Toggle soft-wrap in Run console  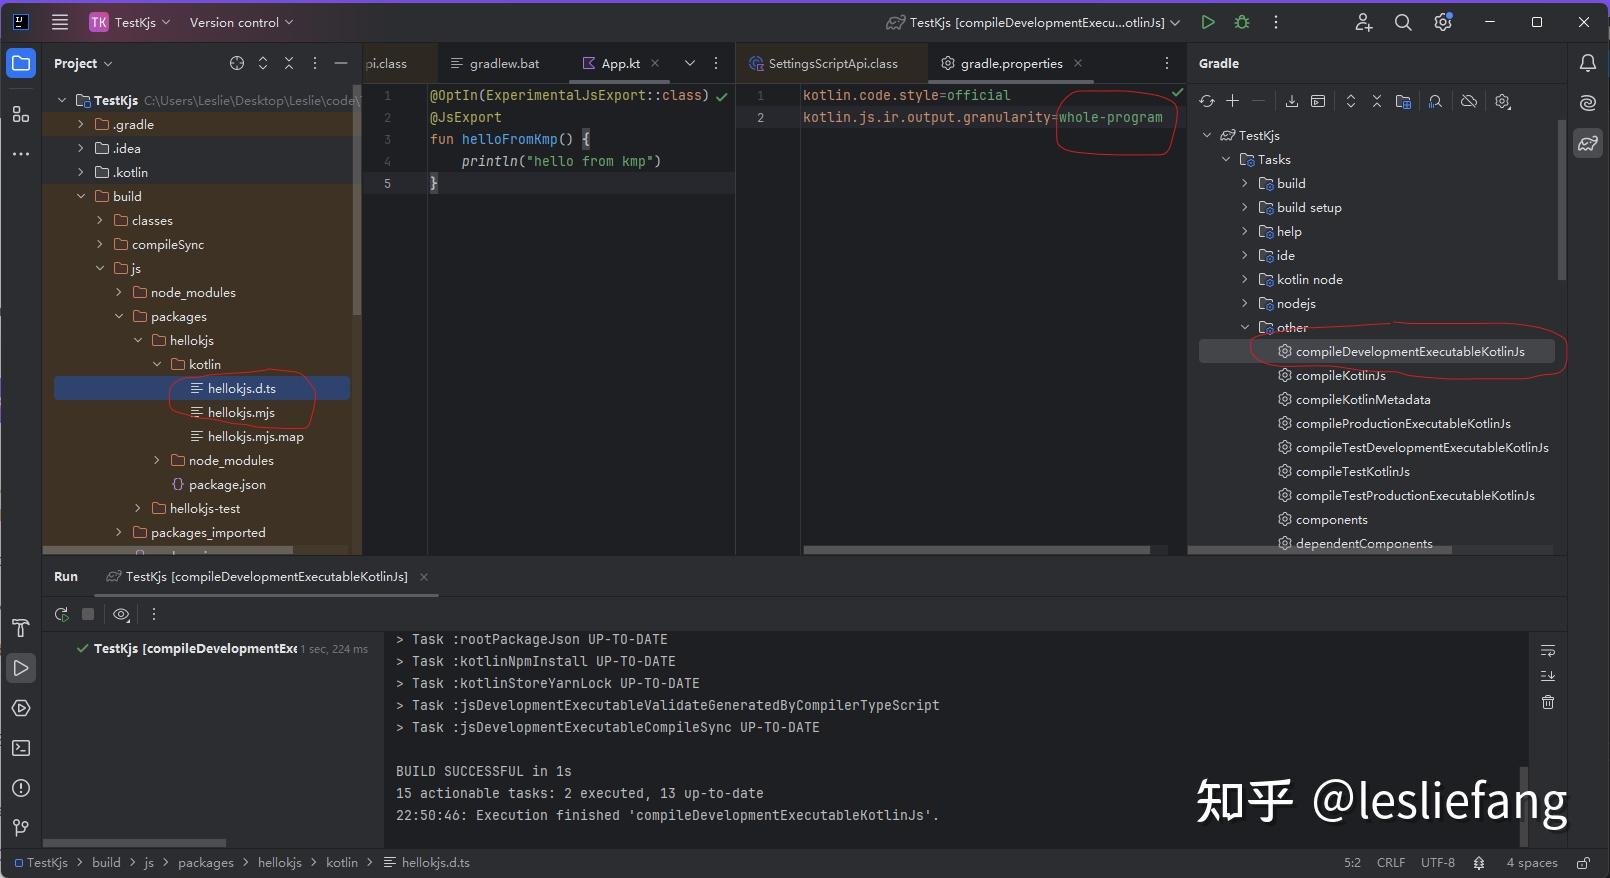(x=1548, y=650)
